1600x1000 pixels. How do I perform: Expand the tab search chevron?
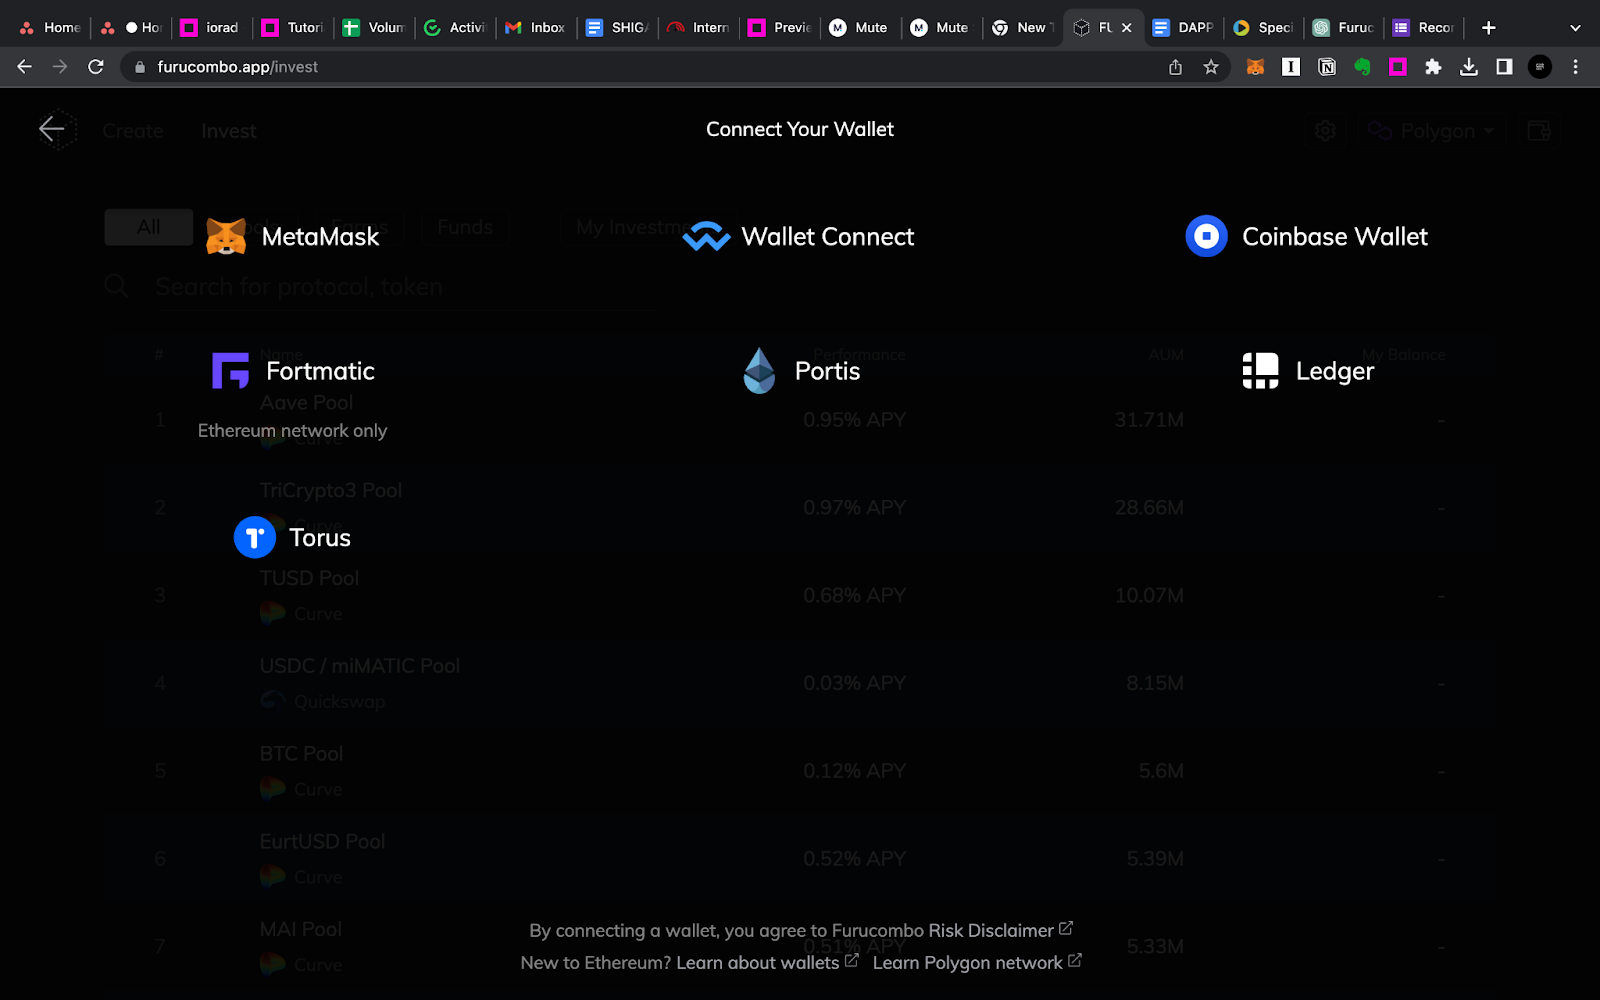[x=1575, y=28]
